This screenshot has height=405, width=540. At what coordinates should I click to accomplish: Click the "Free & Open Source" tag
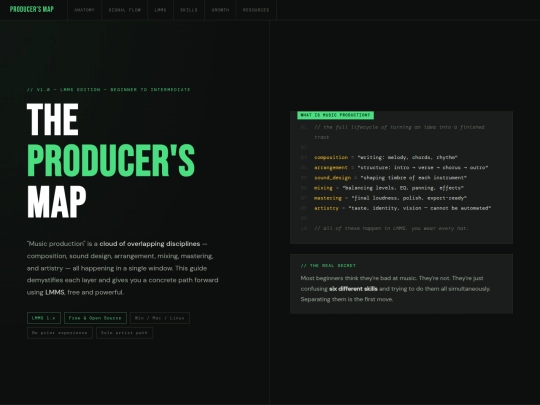[x=95, y=318]
